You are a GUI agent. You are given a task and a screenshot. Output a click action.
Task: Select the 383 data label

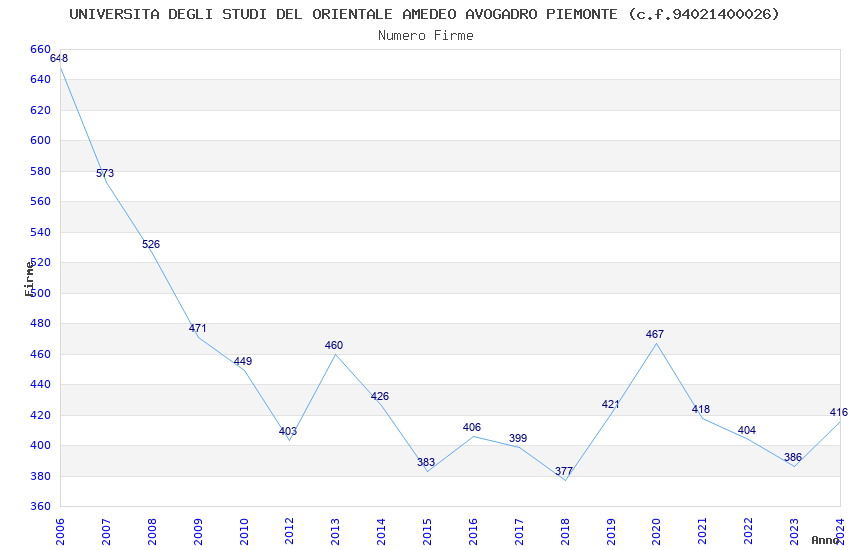(426, 462)
